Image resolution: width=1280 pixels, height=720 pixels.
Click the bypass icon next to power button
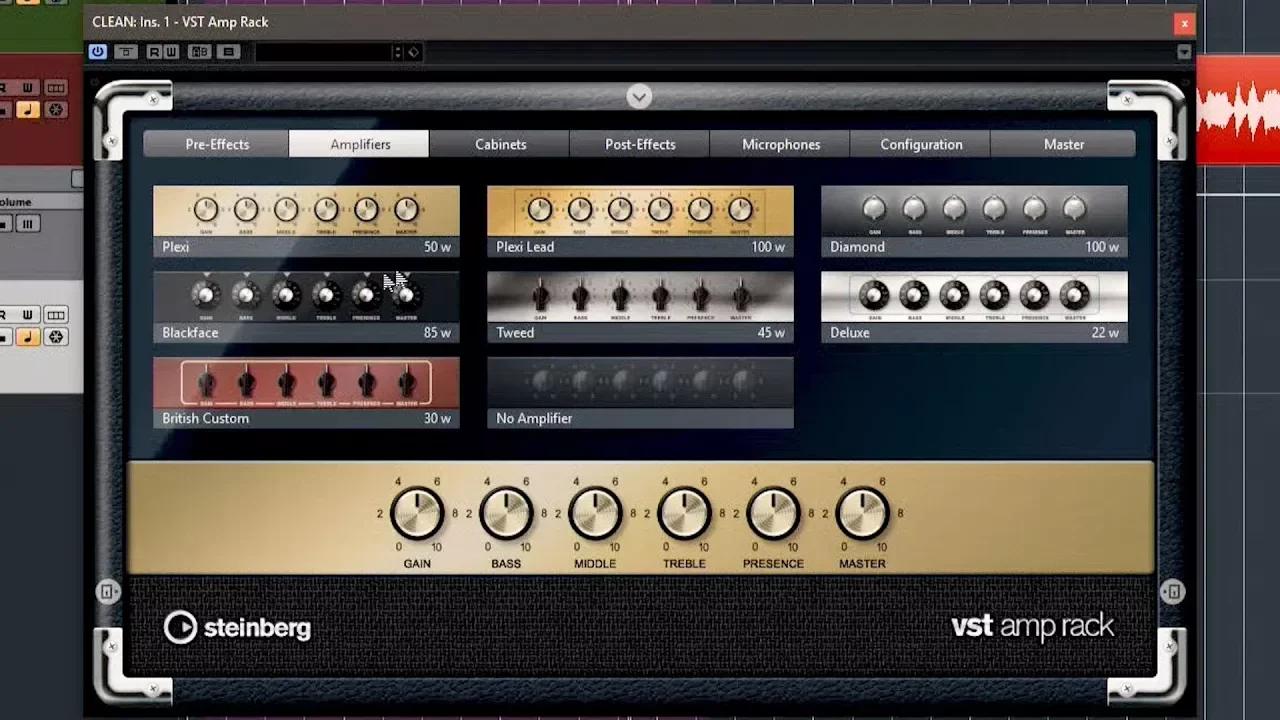pyautogui.click(x=125, y=52)
